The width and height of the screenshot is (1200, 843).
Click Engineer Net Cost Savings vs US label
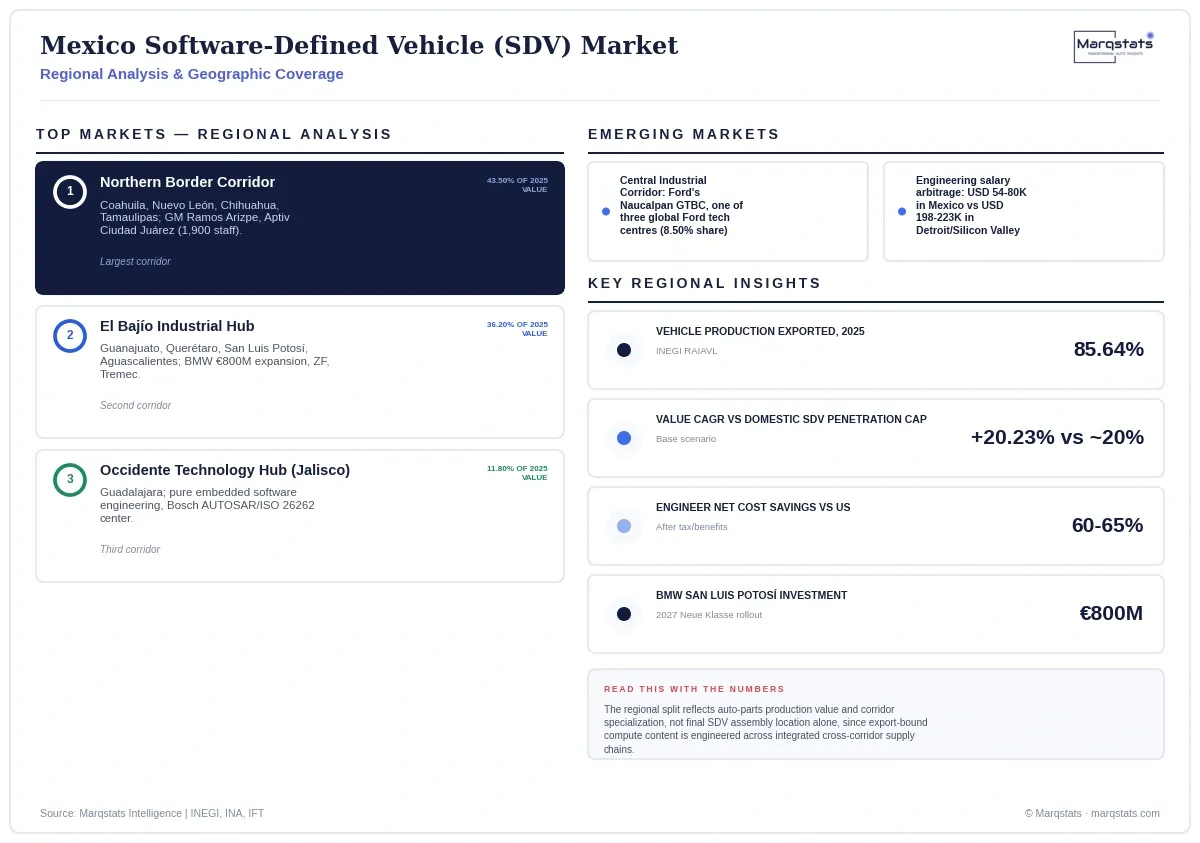click(x=753, y=507)
